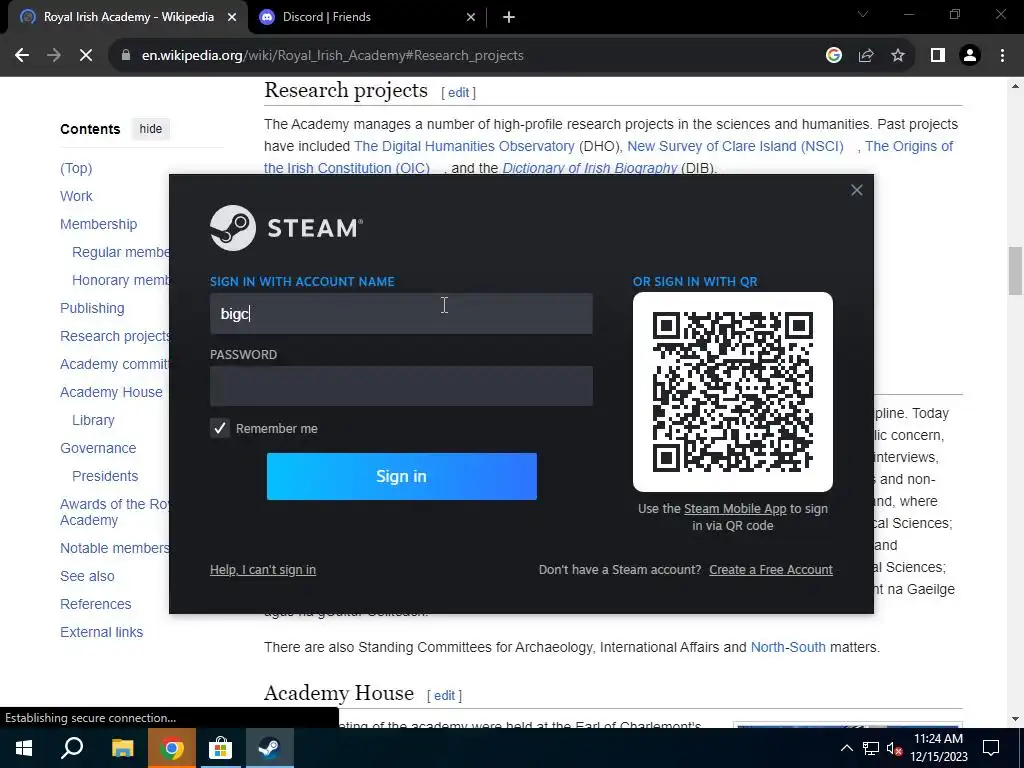
Task: Show hidden system tray icons
Action: click(846, 748)
